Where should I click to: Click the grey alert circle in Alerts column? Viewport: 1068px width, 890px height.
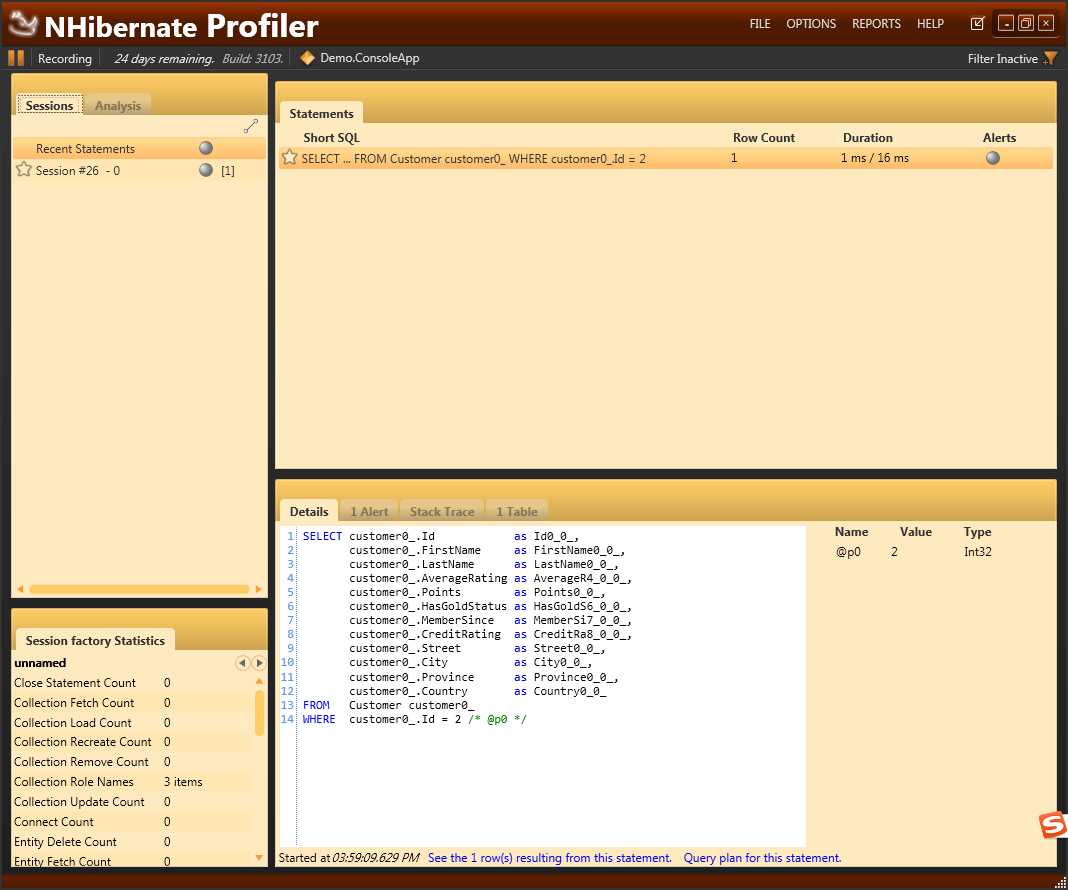(x=992, y=158)
